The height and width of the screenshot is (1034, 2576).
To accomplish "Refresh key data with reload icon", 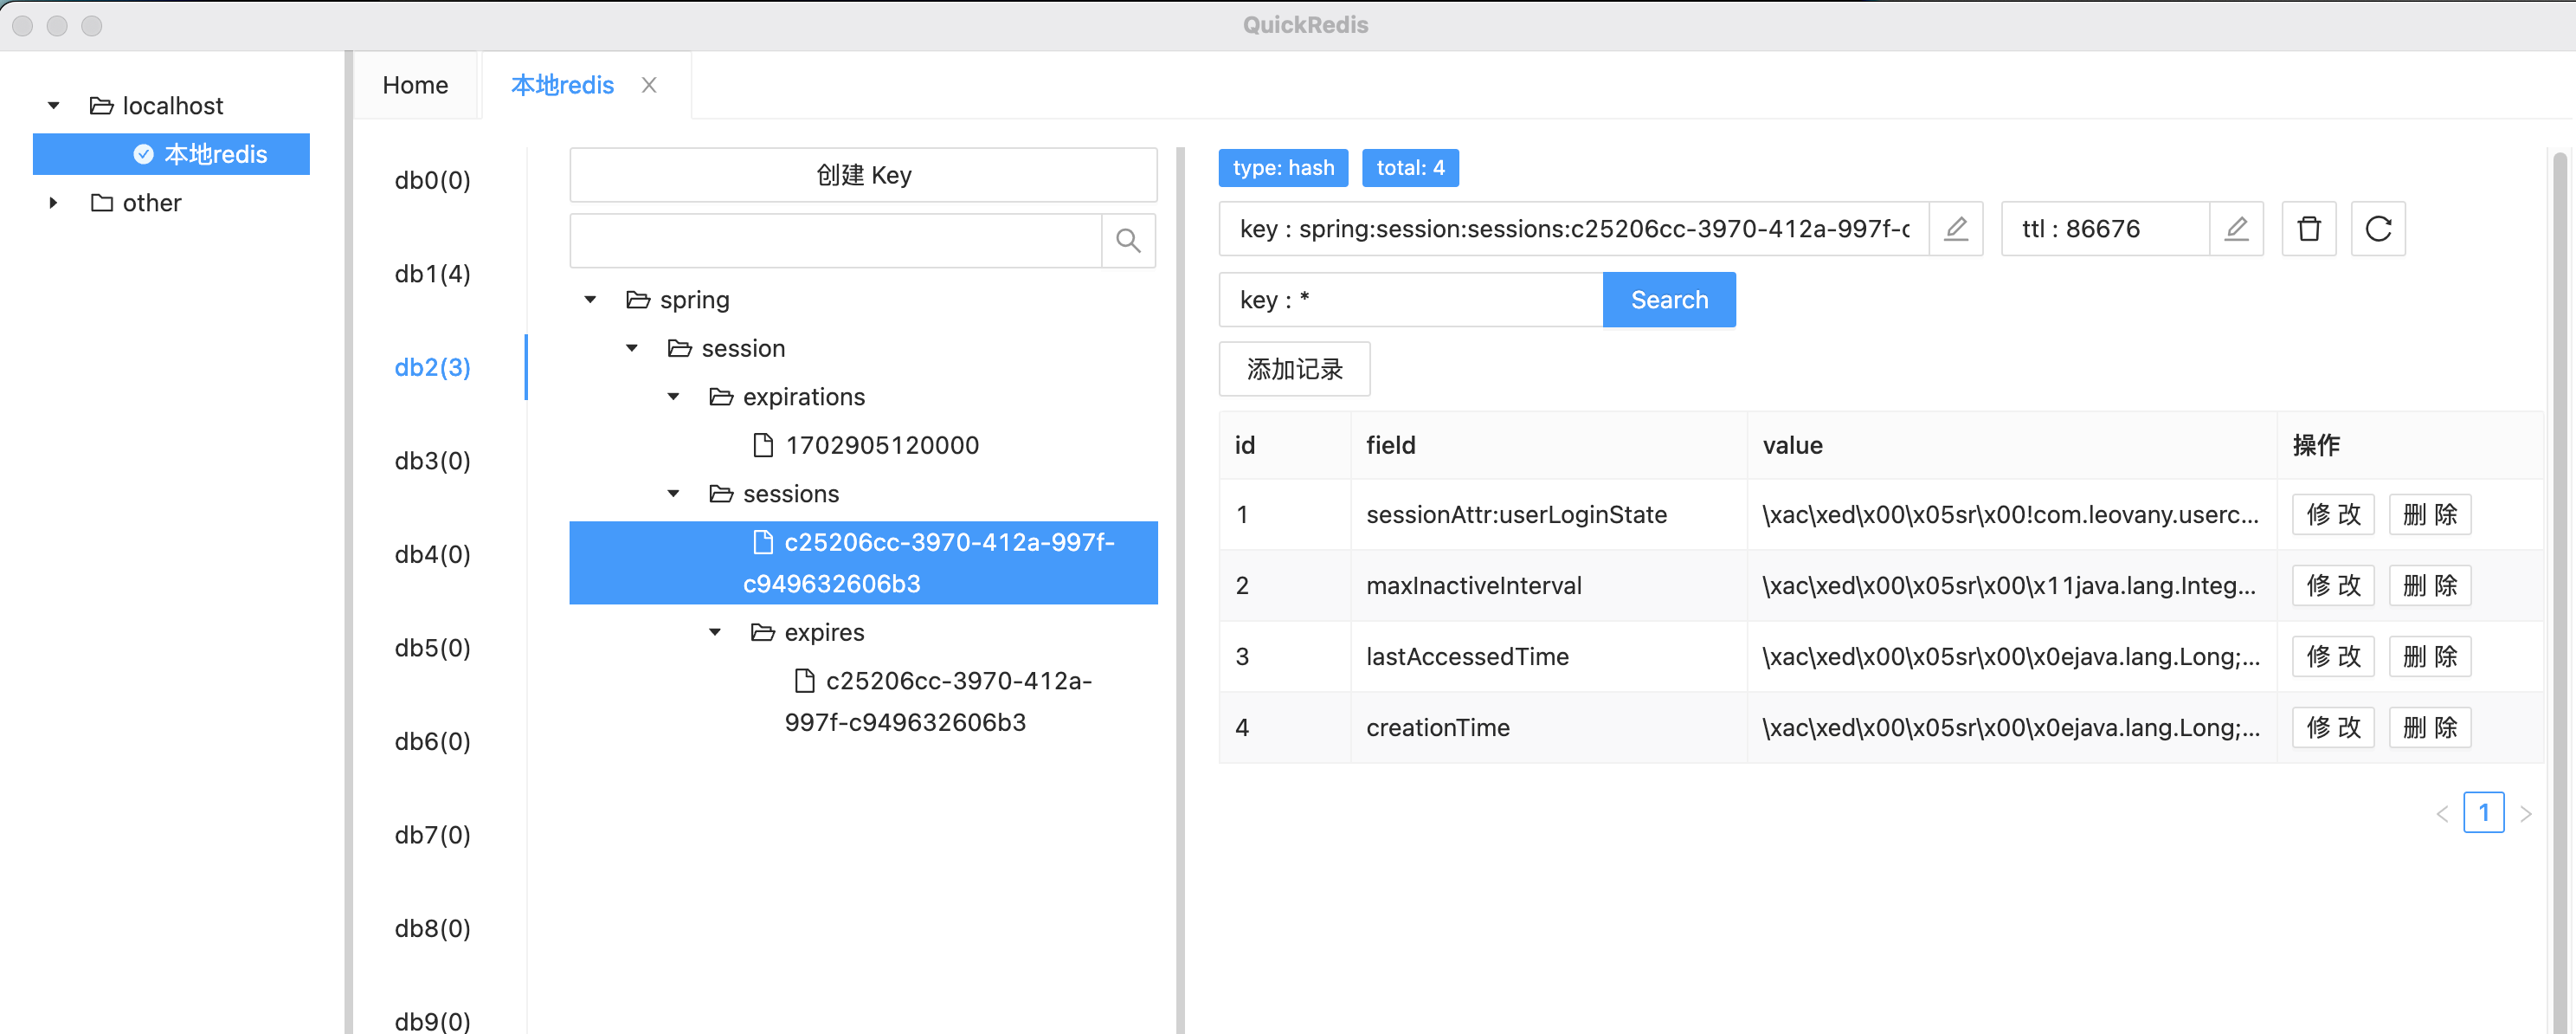I will [2377, 229].
